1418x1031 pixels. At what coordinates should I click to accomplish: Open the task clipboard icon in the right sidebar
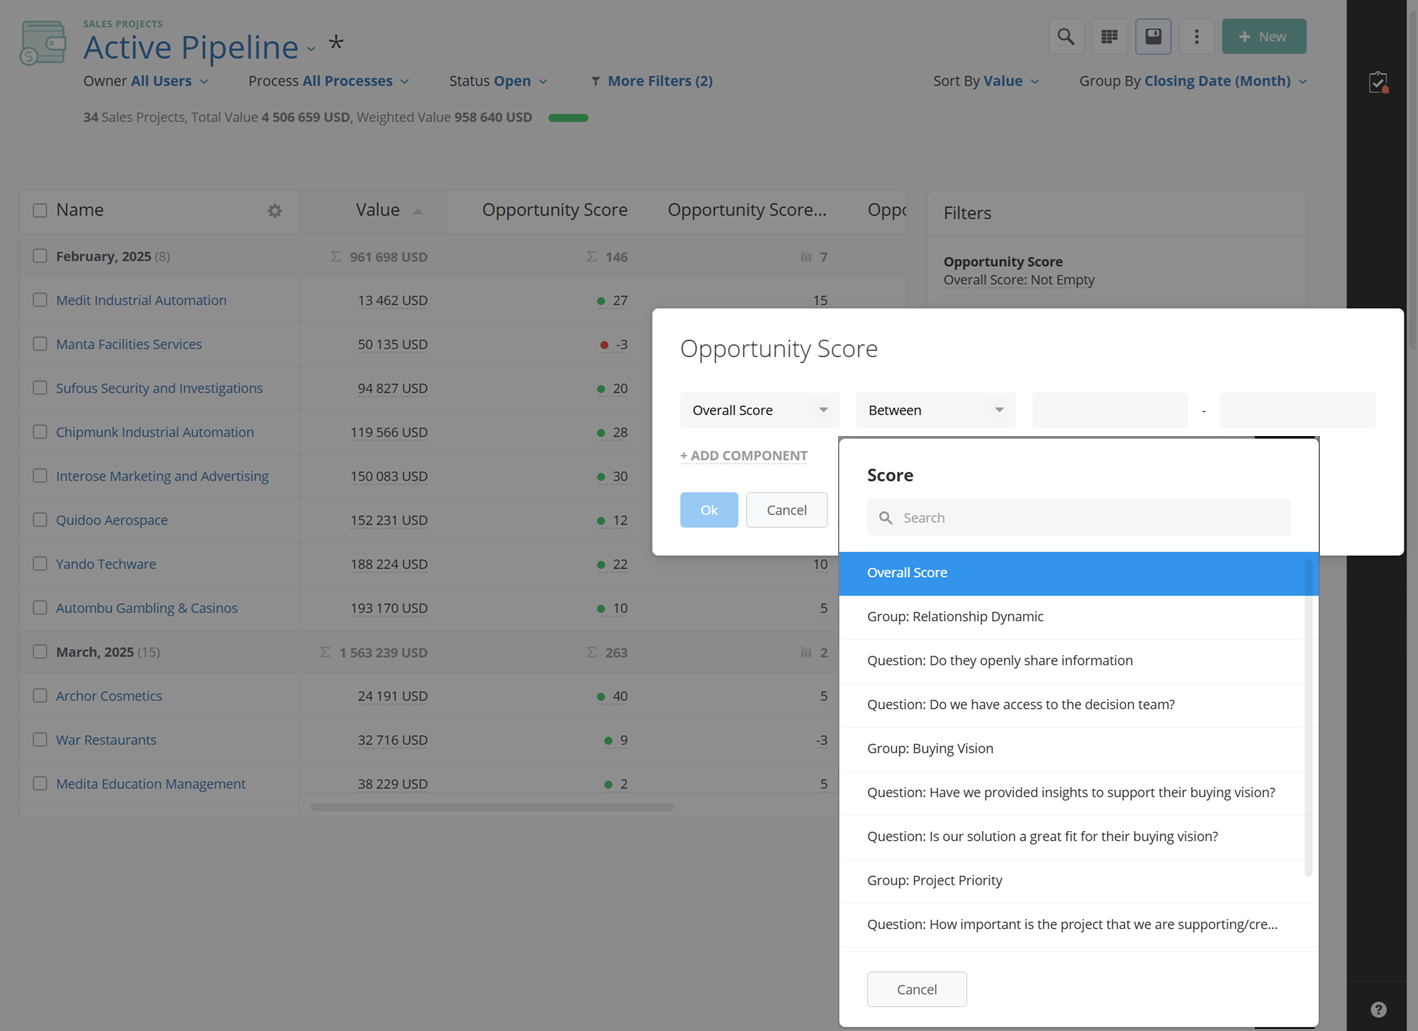click(1378, 82)
